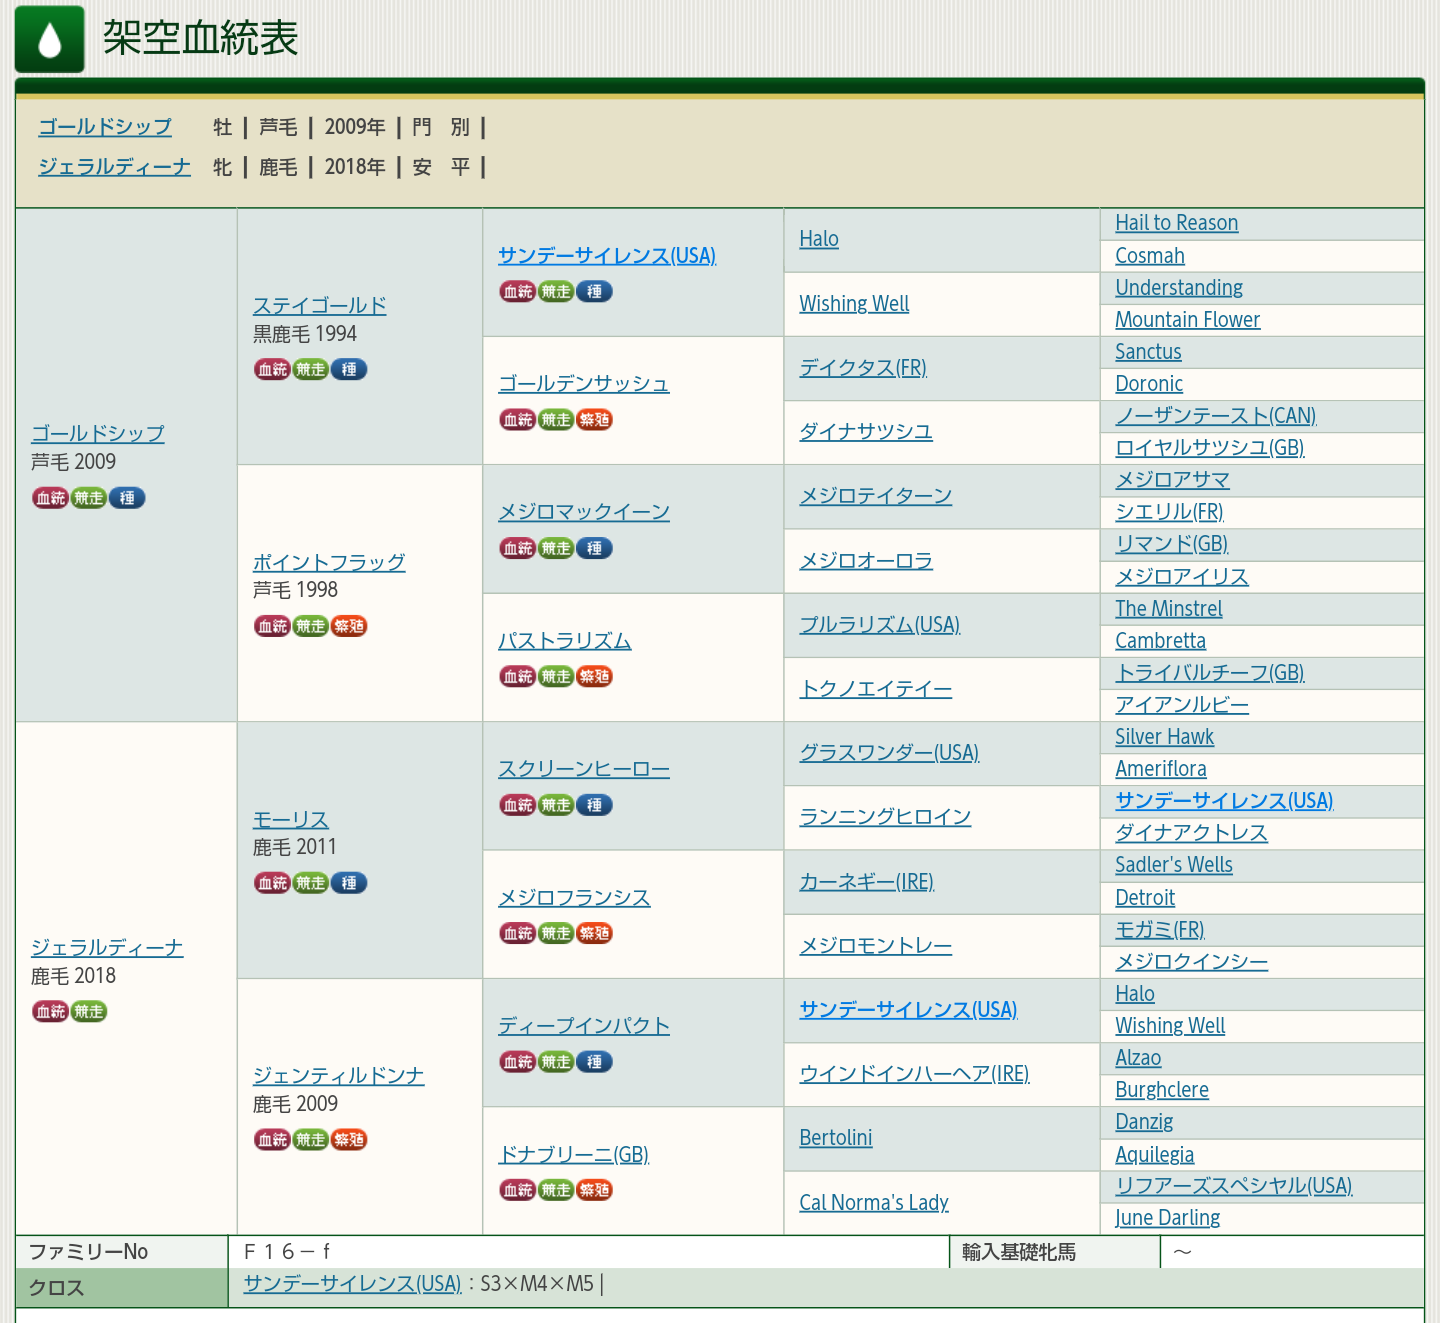The image size is (1440, 1323).
Task: Open 競走 badge under ジェンティルドンナ
Action: tap(311, 1140)
